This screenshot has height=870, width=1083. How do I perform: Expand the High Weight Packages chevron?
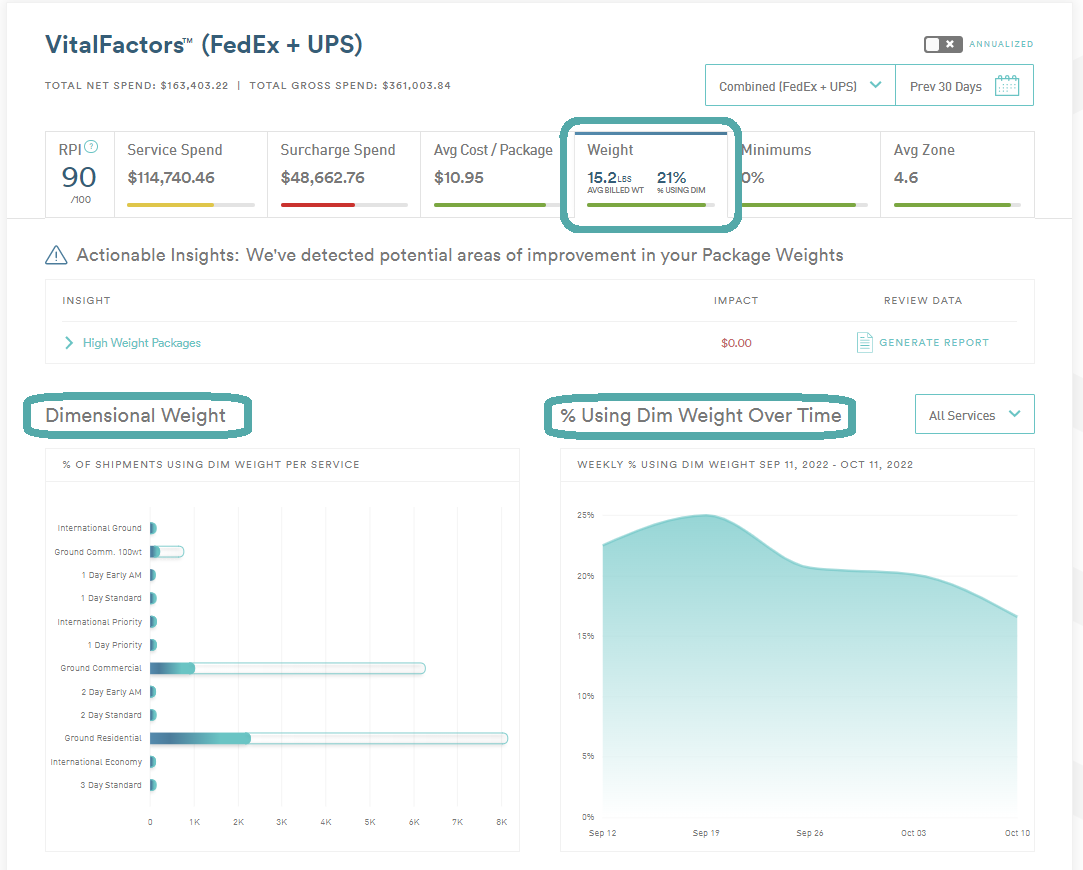click(x=68, y=342)
